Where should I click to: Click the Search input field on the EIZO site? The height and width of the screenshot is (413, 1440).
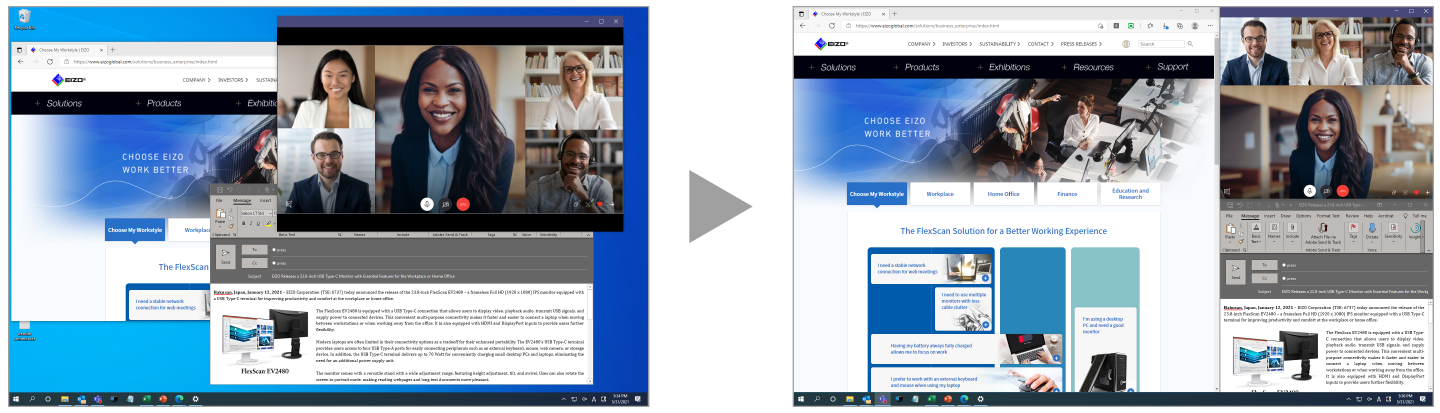(x=1161, y=44)
